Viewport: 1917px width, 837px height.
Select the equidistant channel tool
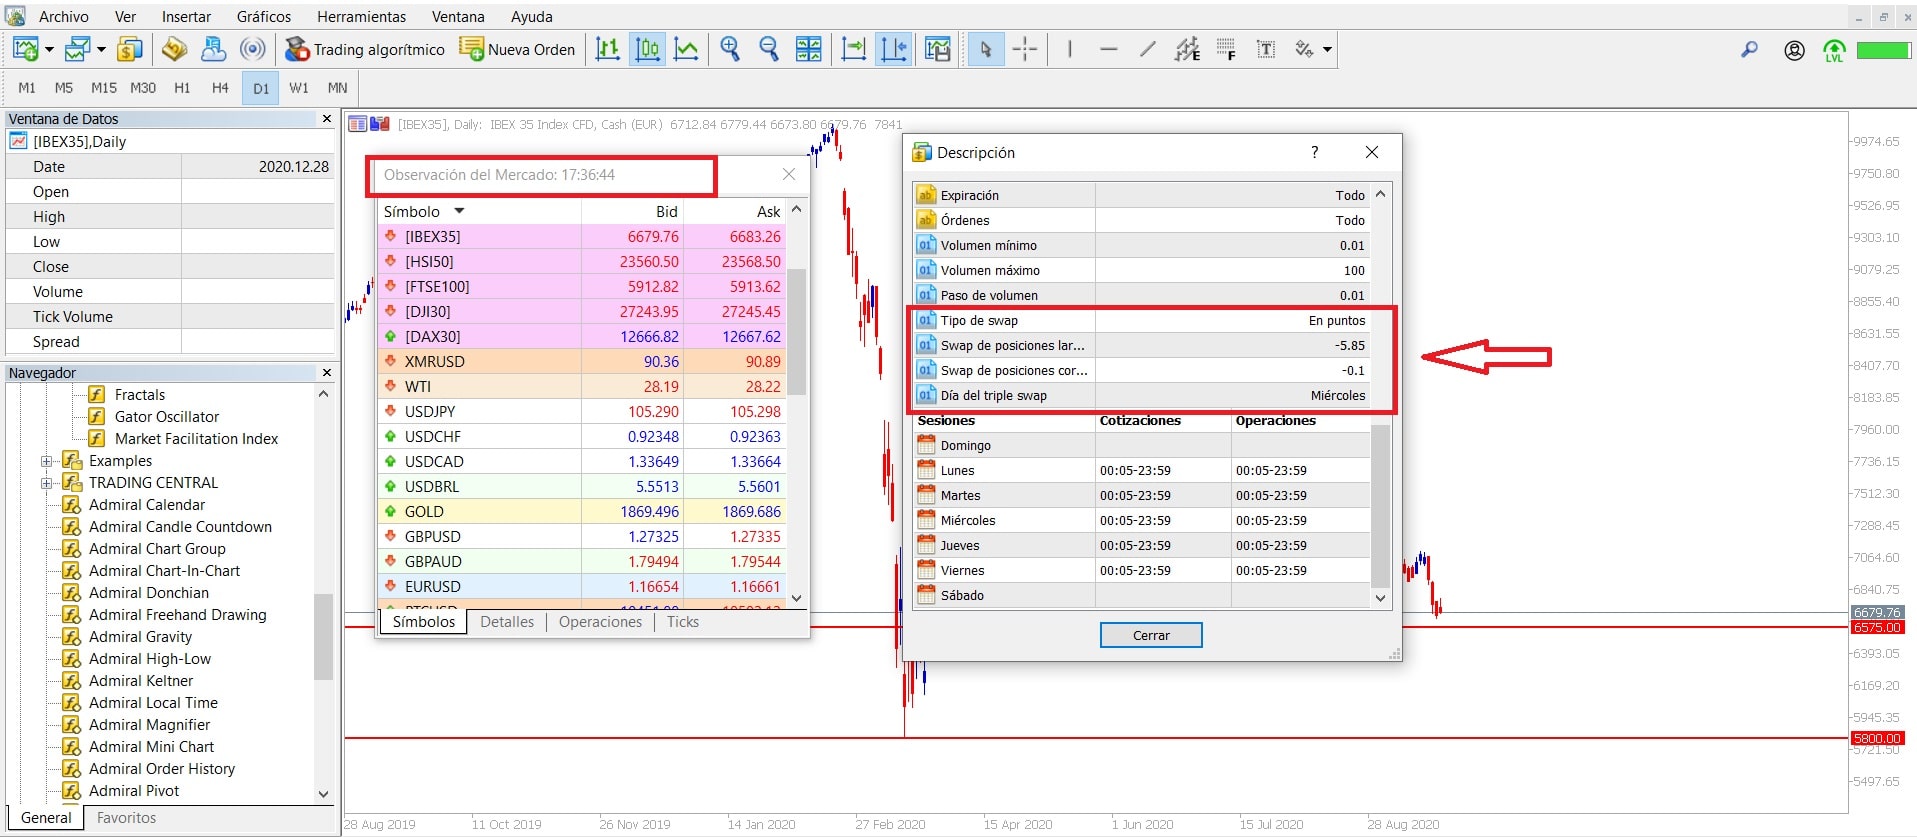[1187, 49]
